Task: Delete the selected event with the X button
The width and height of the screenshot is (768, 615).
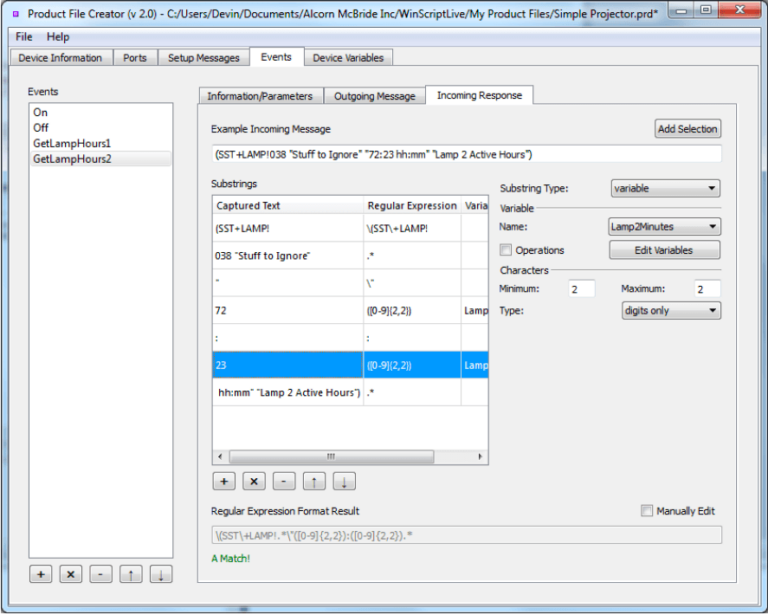Action: [x=71, y=574]
